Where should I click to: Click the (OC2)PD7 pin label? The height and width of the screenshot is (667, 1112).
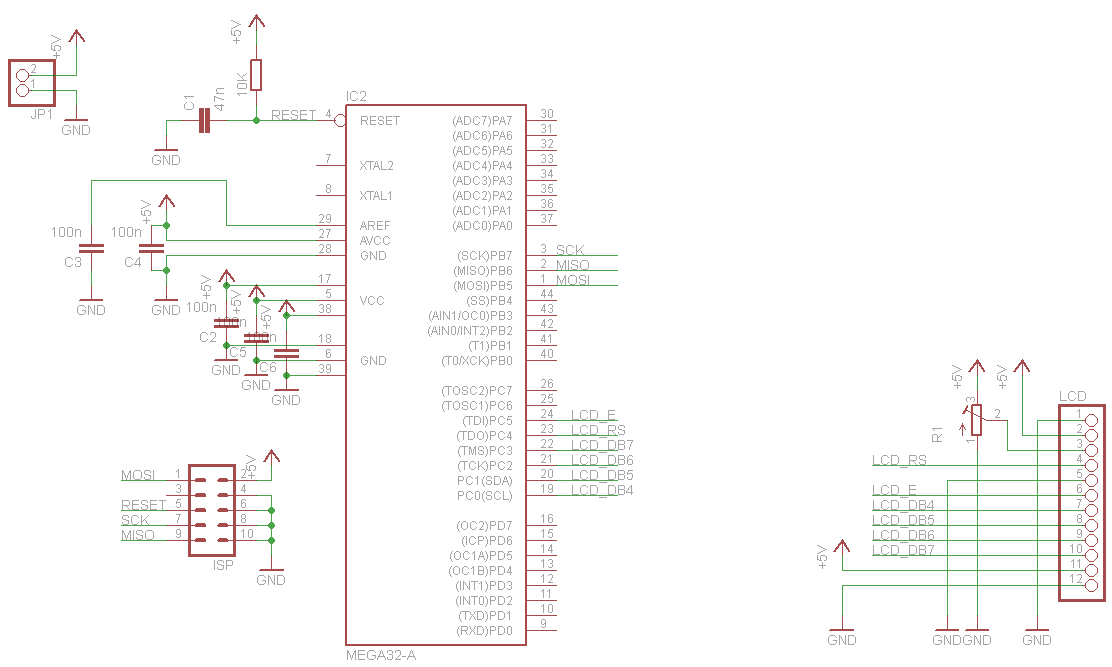coord(484,525)
